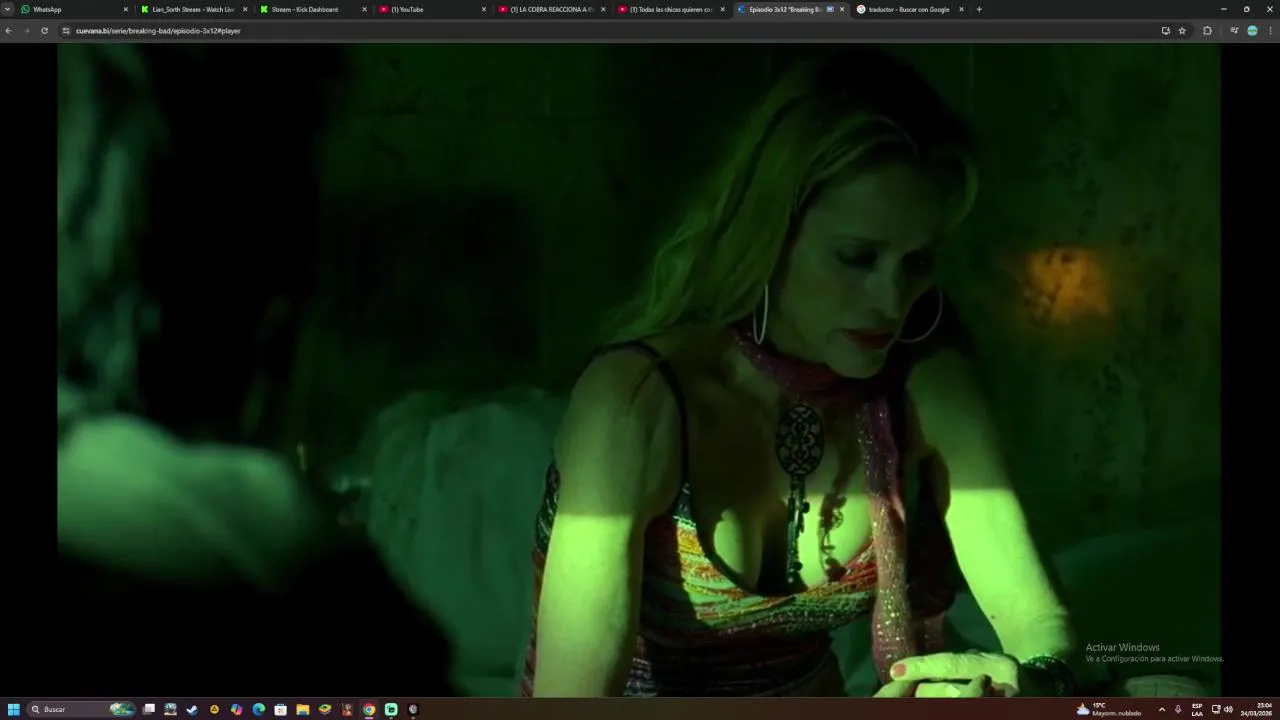Bookmark this page with the star

point(1182,31)
